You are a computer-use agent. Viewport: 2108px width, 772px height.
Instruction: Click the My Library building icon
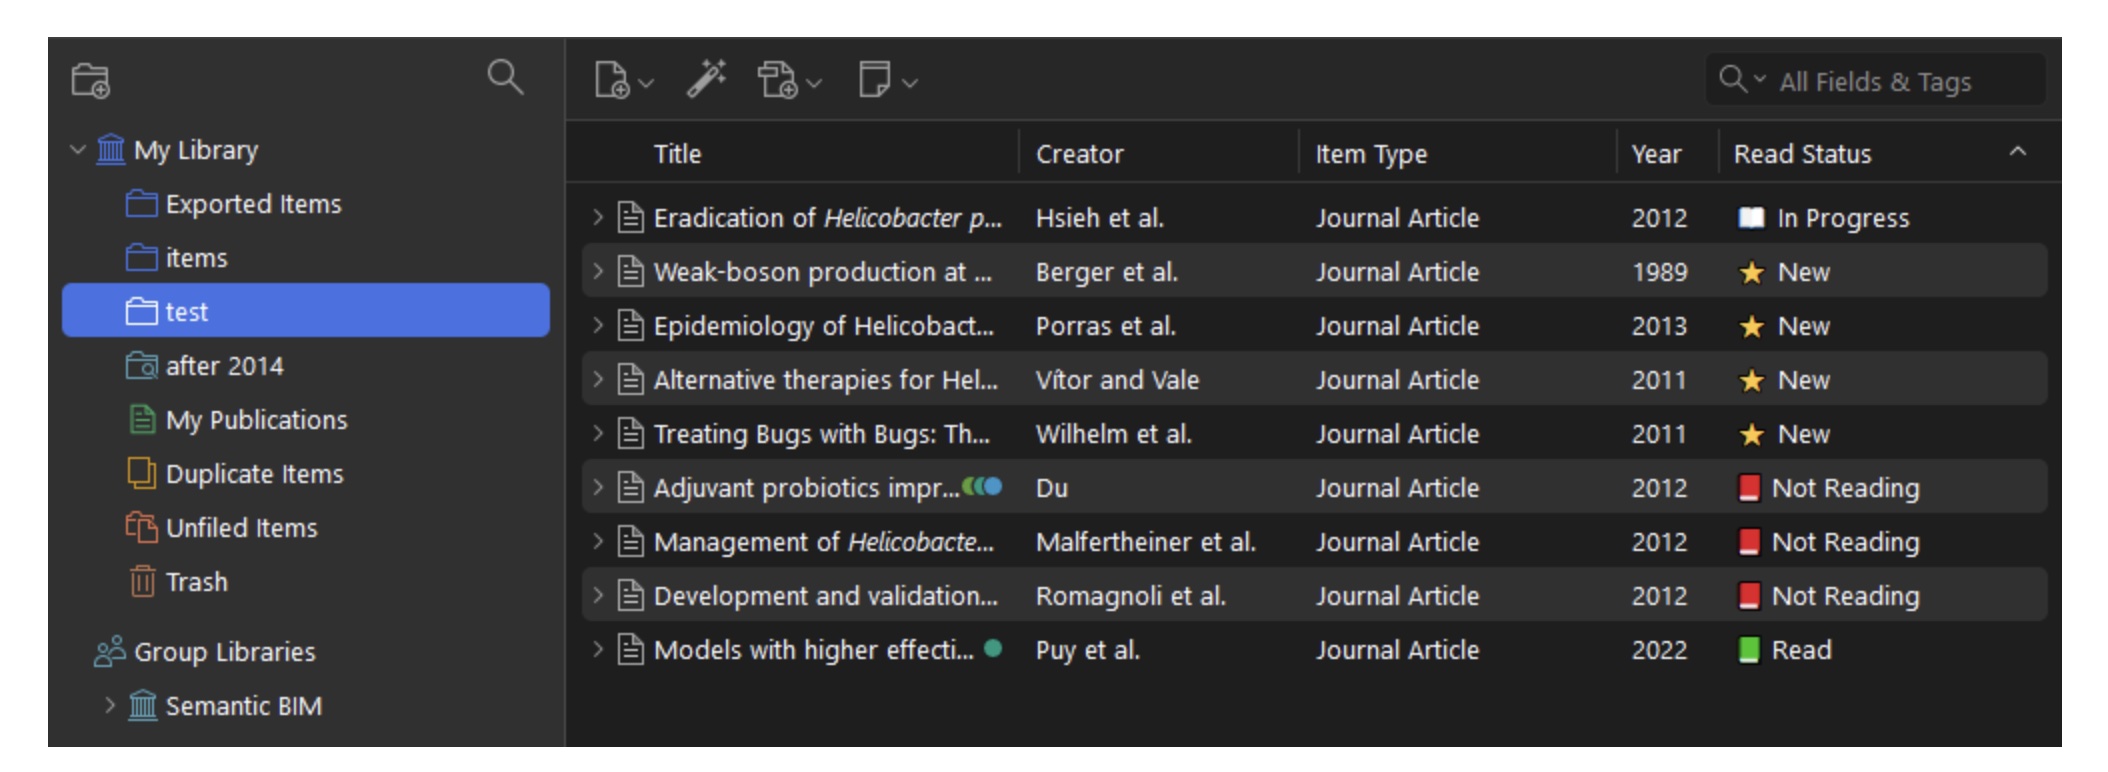click(110, 150)
